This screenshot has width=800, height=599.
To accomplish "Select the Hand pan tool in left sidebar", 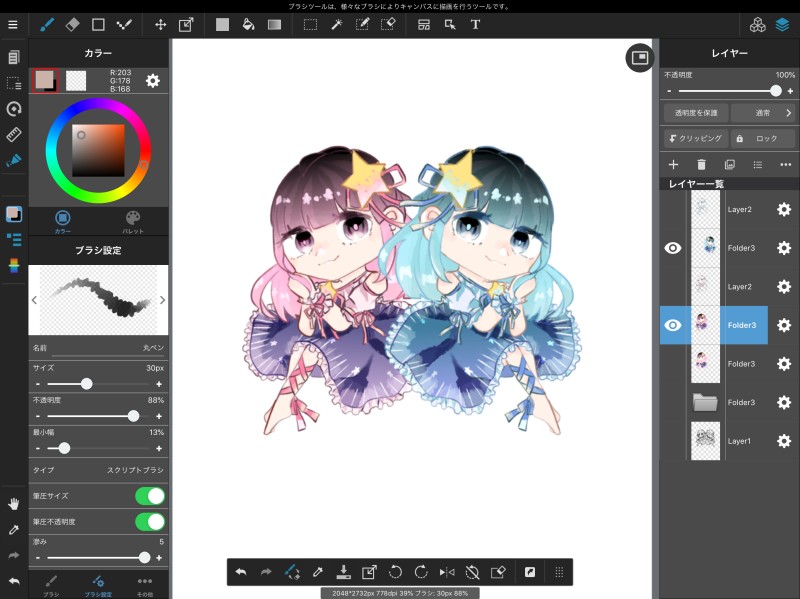I will (x=14, y=504).
